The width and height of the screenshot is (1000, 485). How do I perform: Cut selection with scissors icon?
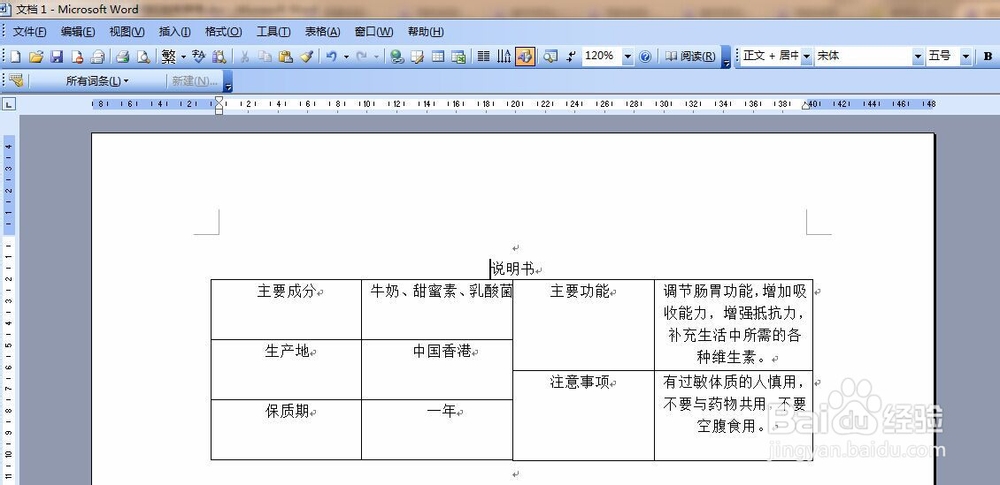click(x=244, y=57)
